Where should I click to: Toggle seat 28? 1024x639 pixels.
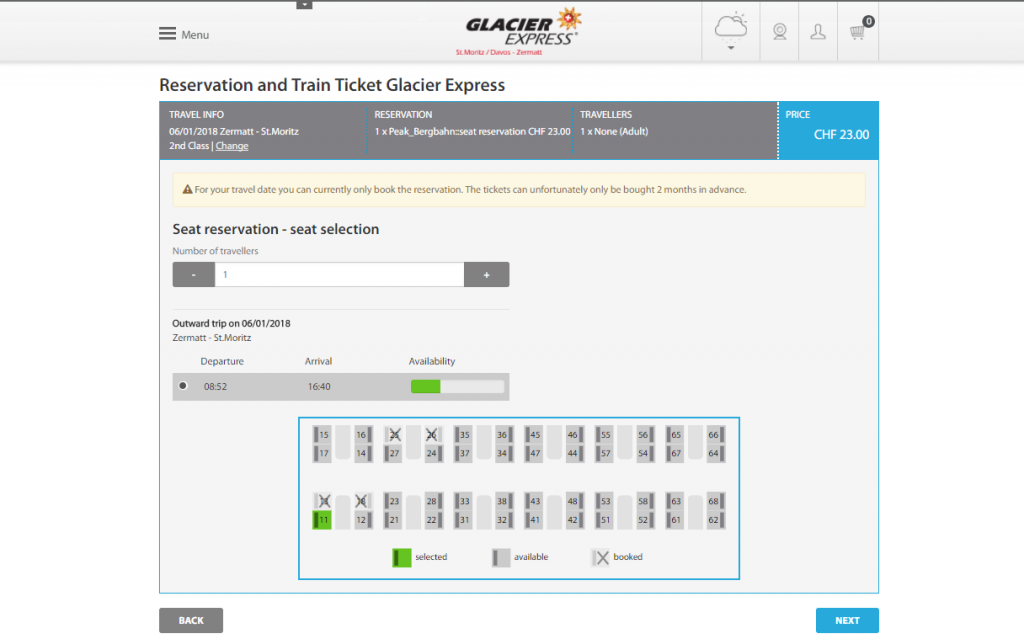pyautogui.click(x=434, y=501)
